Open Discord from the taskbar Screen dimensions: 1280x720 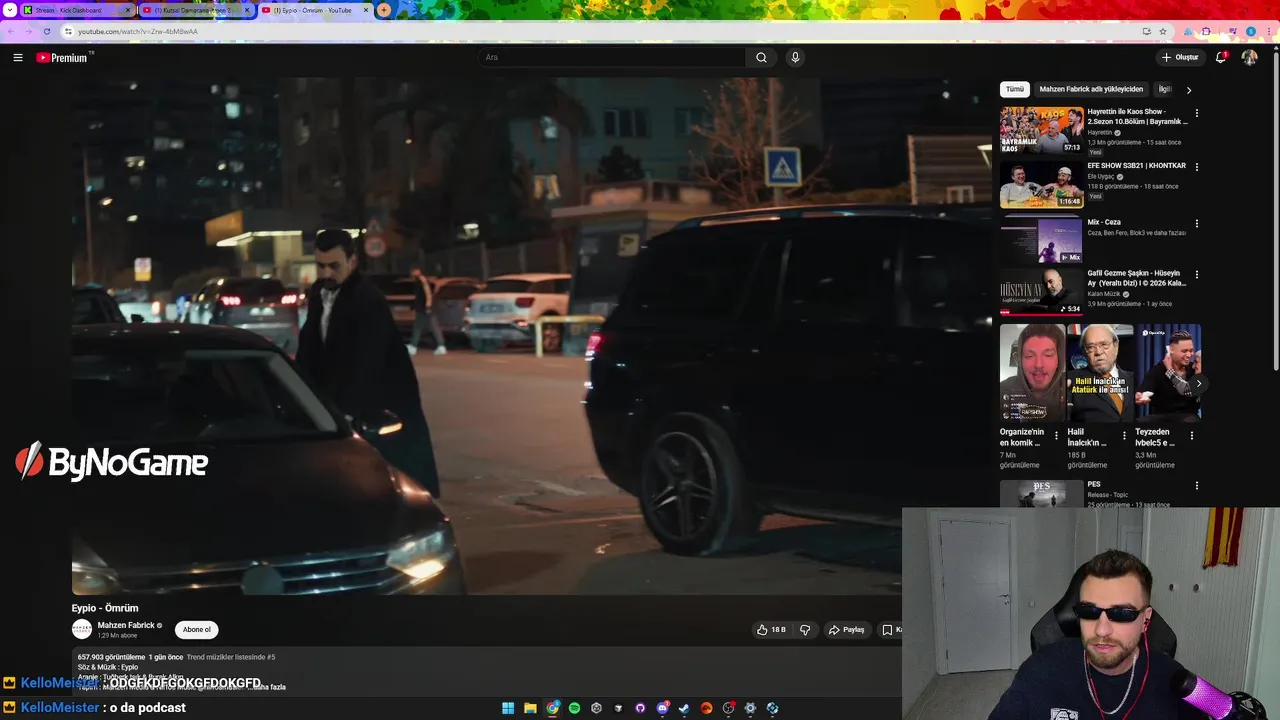[662, 708]
